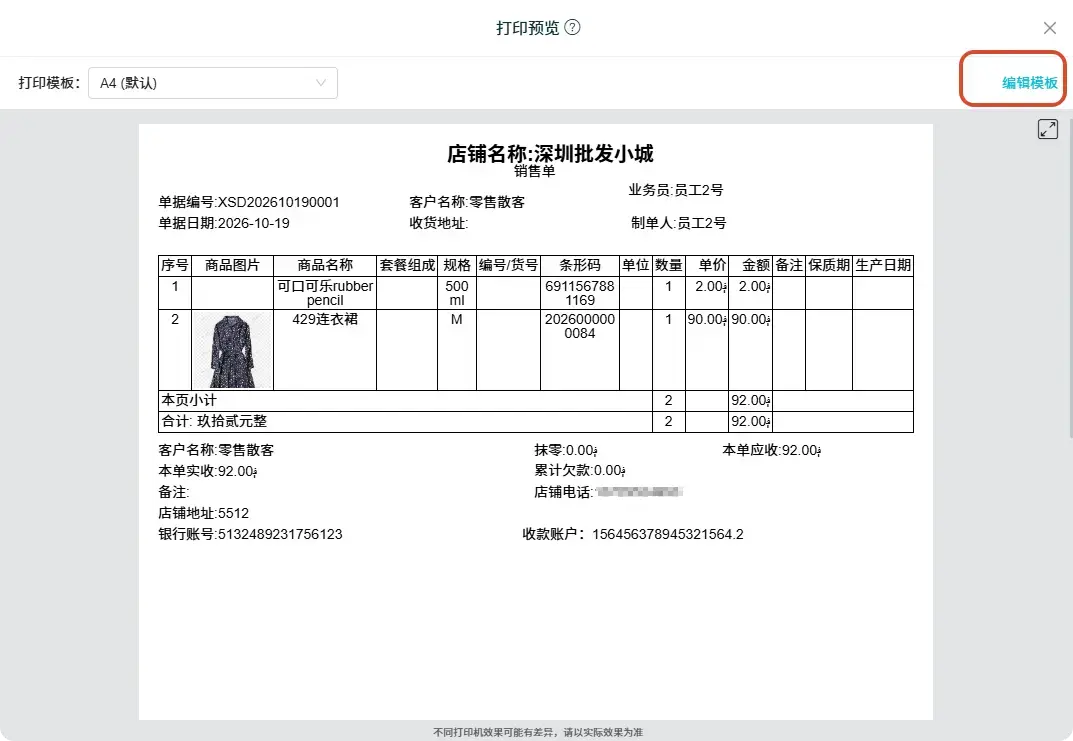Click the barcode 6911567881169 cell
The width and height of the screenshot is (1073, 741).
point(580,293)
